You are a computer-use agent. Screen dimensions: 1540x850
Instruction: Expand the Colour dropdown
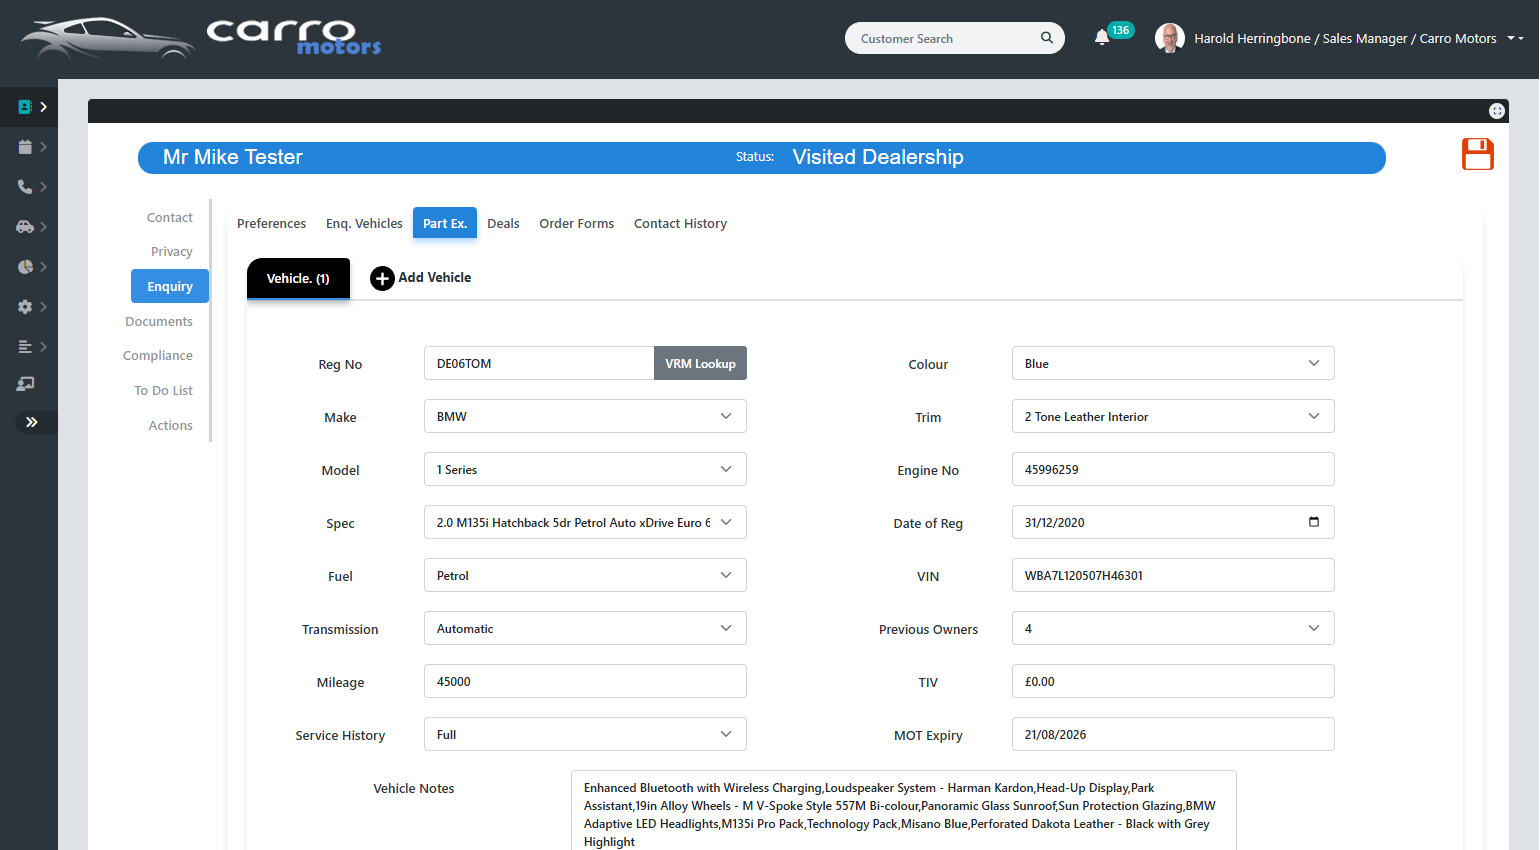[1172, 364]
